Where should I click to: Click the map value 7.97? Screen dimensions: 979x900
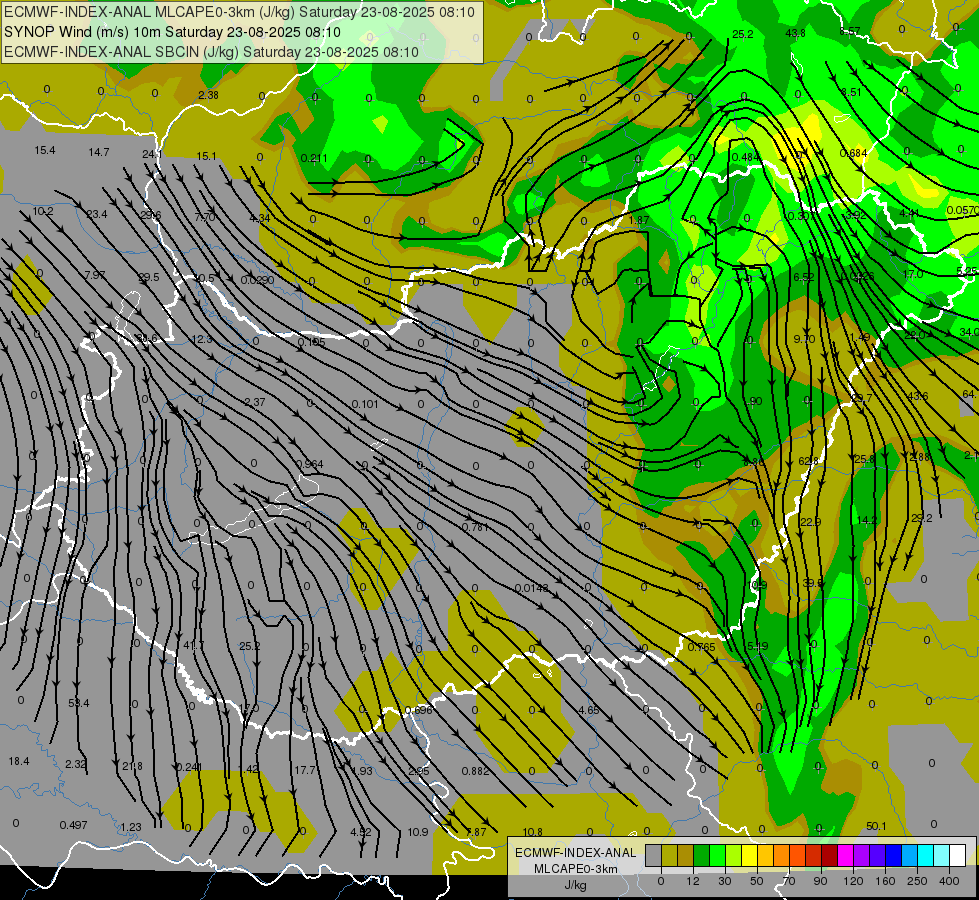(95, 275)
